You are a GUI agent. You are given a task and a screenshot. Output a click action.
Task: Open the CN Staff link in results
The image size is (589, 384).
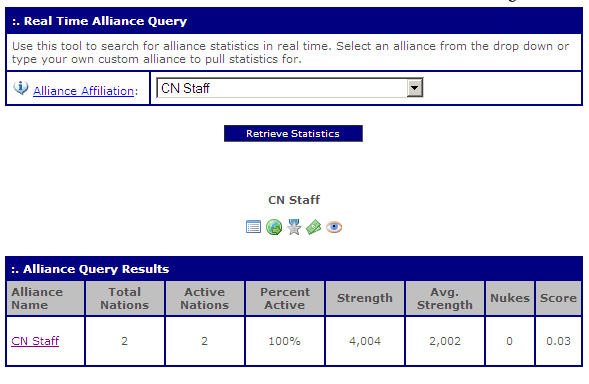pyautogui.click(x=35, y=341)
